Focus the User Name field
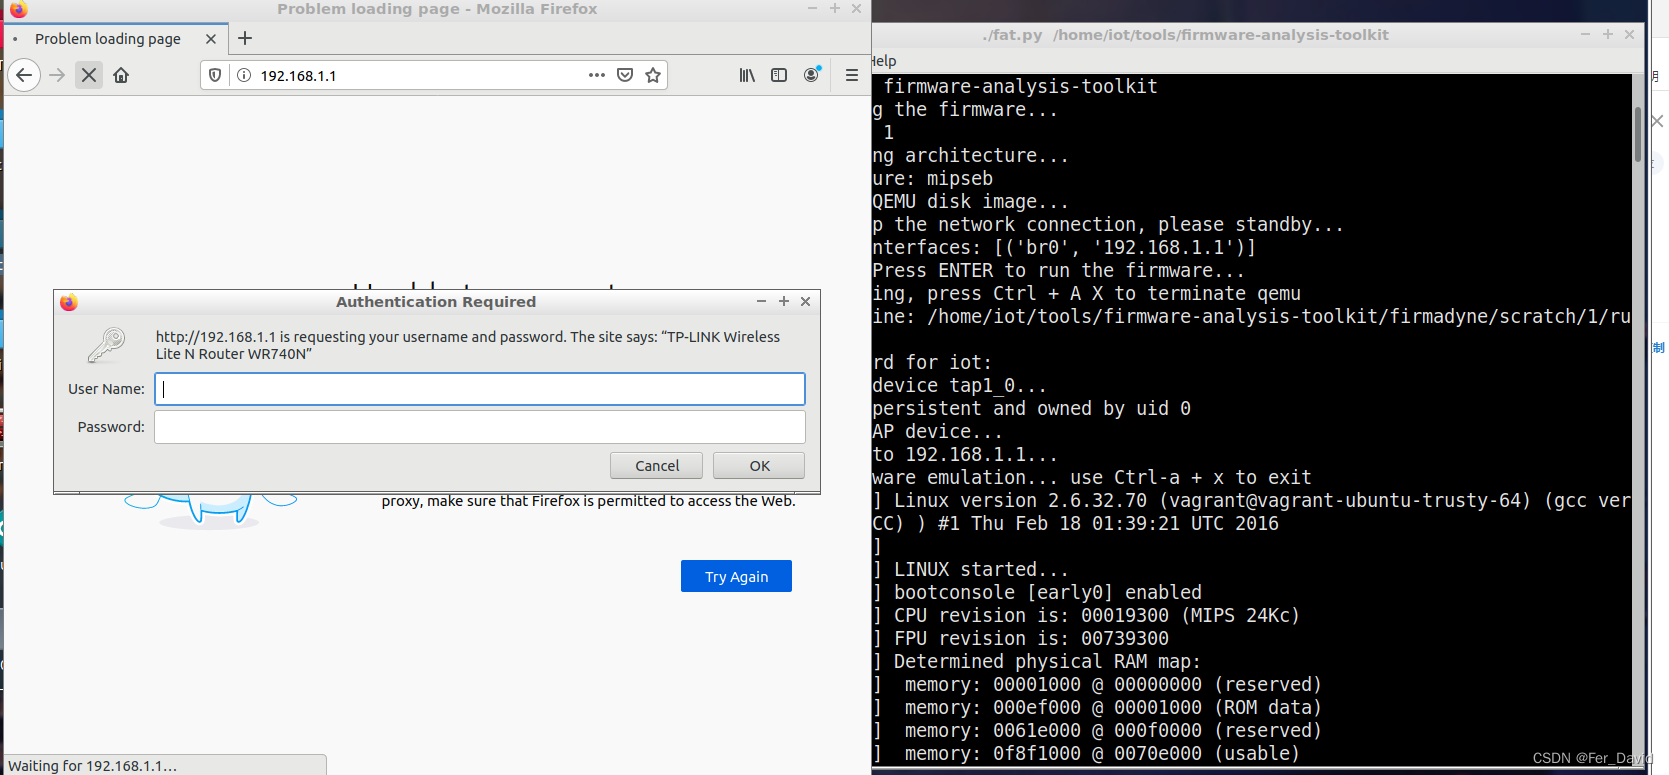1669x775 pixels. [480, 389]
